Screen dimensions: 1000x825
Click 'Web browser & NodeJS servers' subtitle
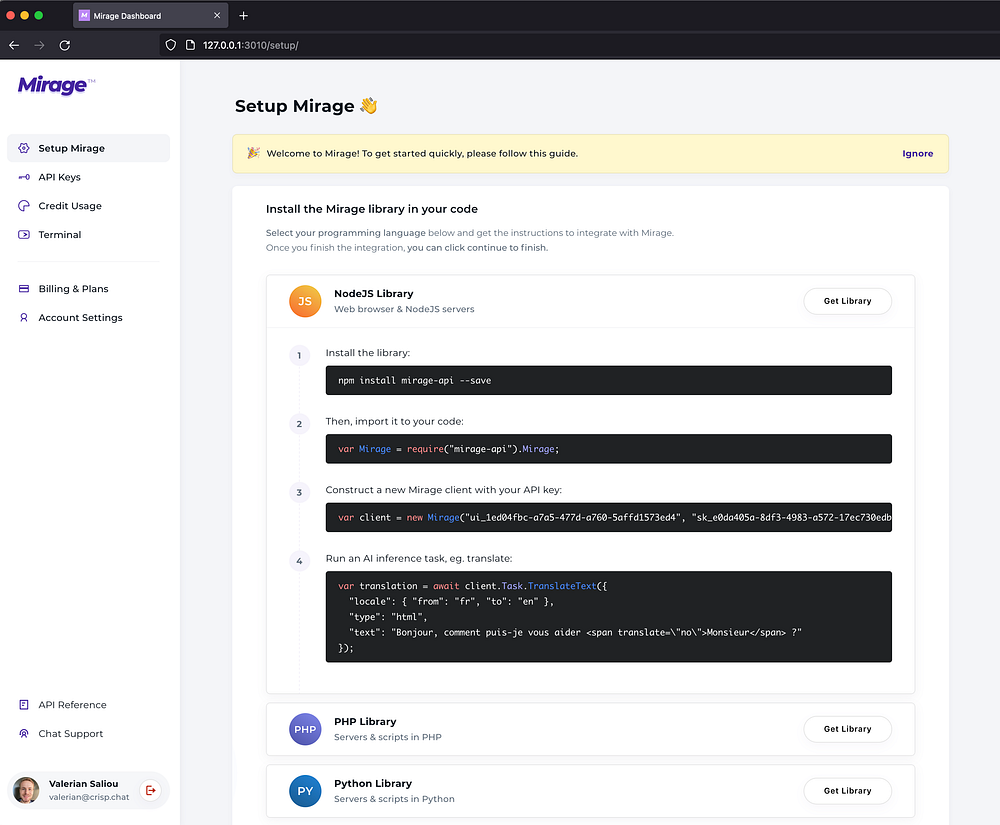(404, 309)
